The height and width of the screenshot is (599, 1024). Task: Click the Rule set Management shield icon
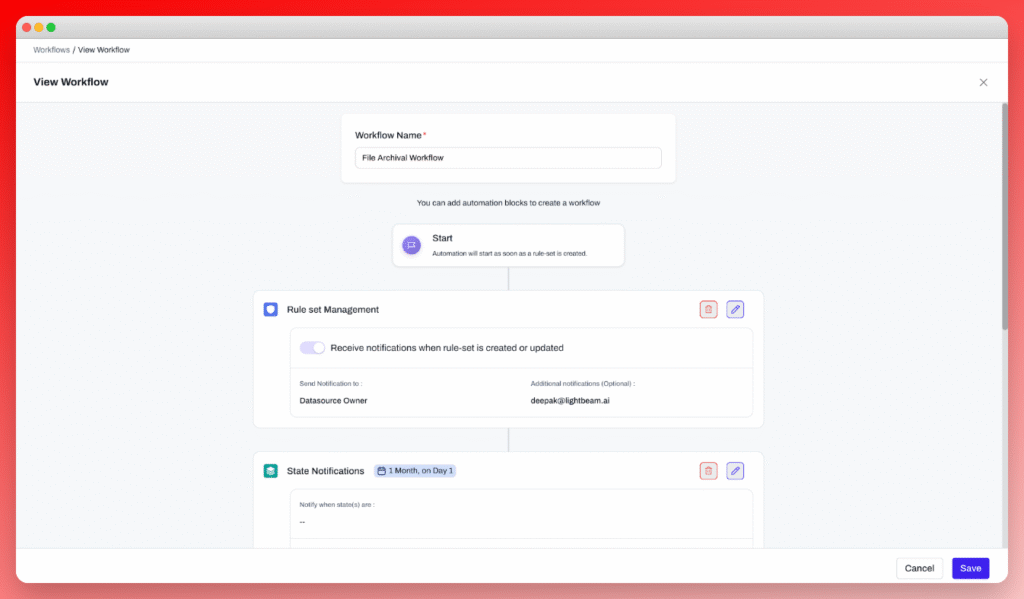[270, 310]
